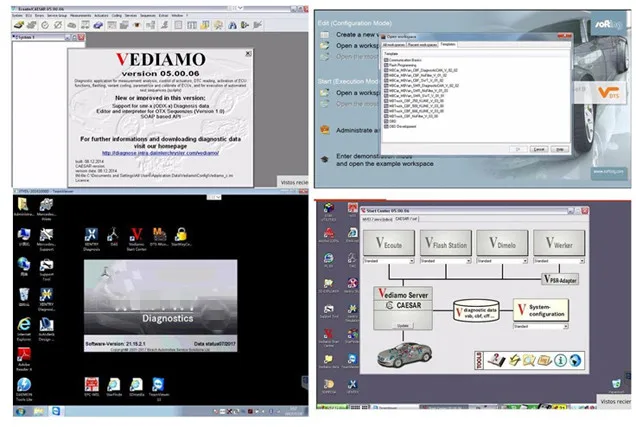Open the Internet Explorer desktop shortcut
The image size is (636, 427).
pyautogui.click(x=24, y=329)
